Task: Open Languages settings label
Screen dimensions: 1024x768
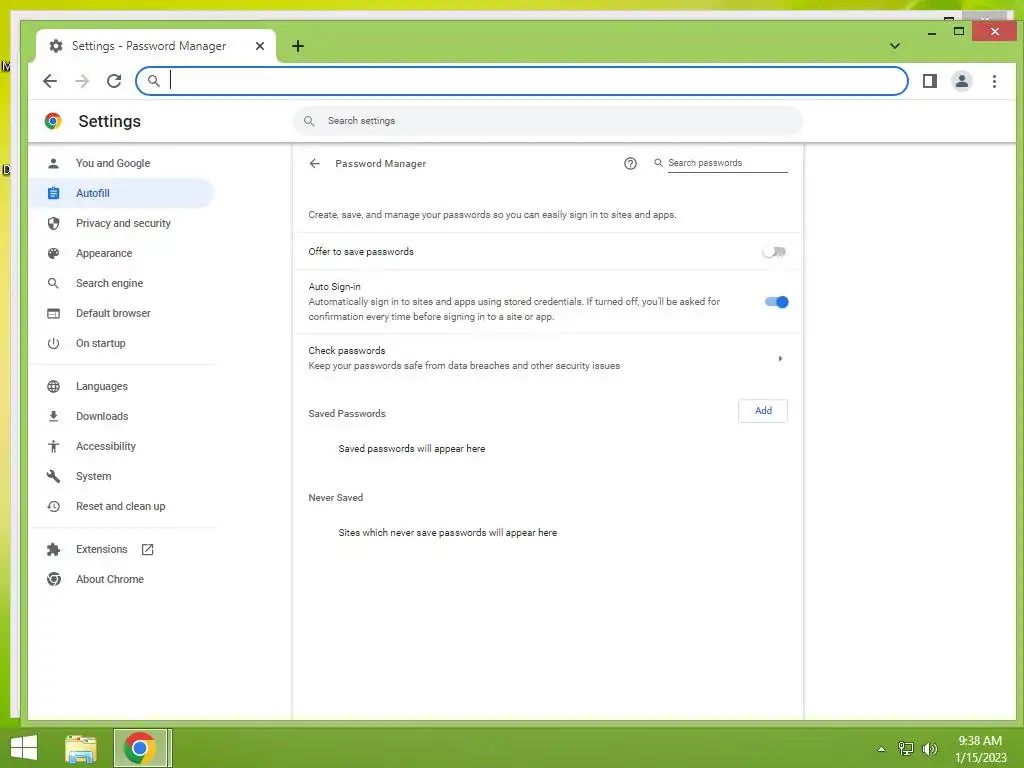Action: (x=102, y=387)
